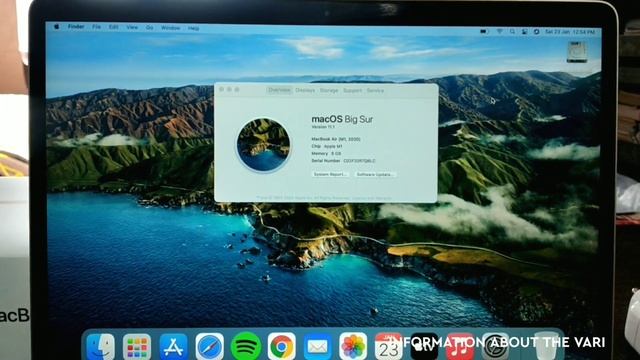
Task: Open the View menu
Action: (x=132, y=27)
